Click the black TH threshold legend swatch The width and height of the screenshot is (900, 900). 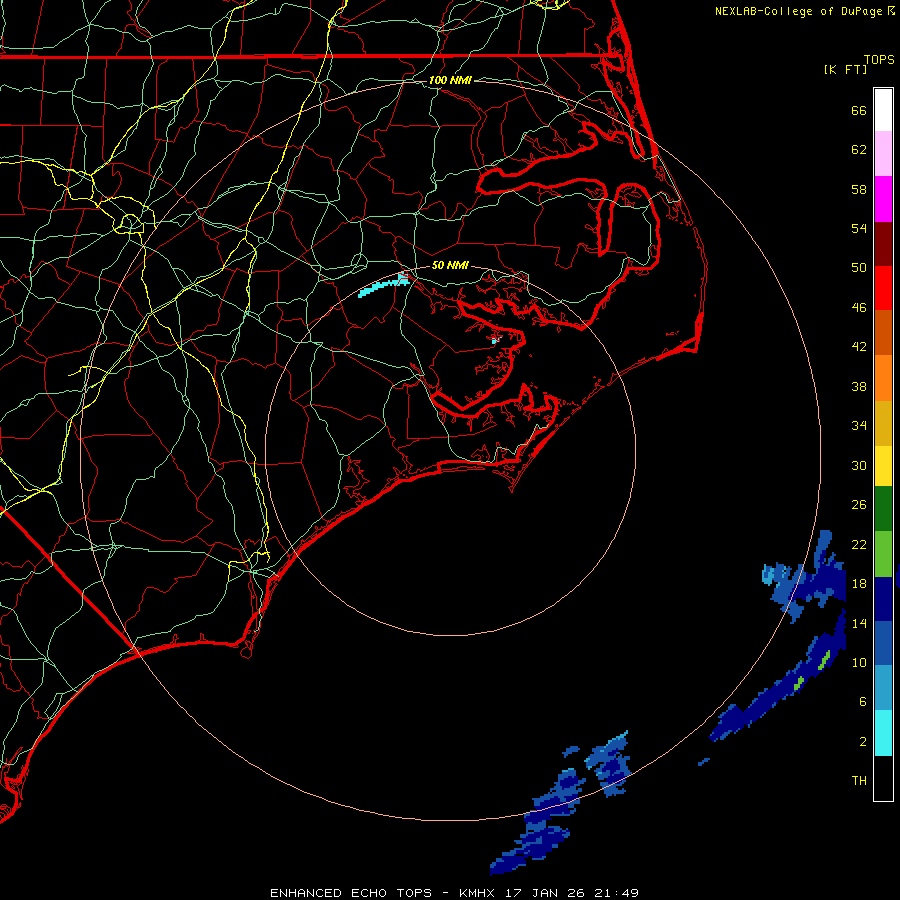883,778
